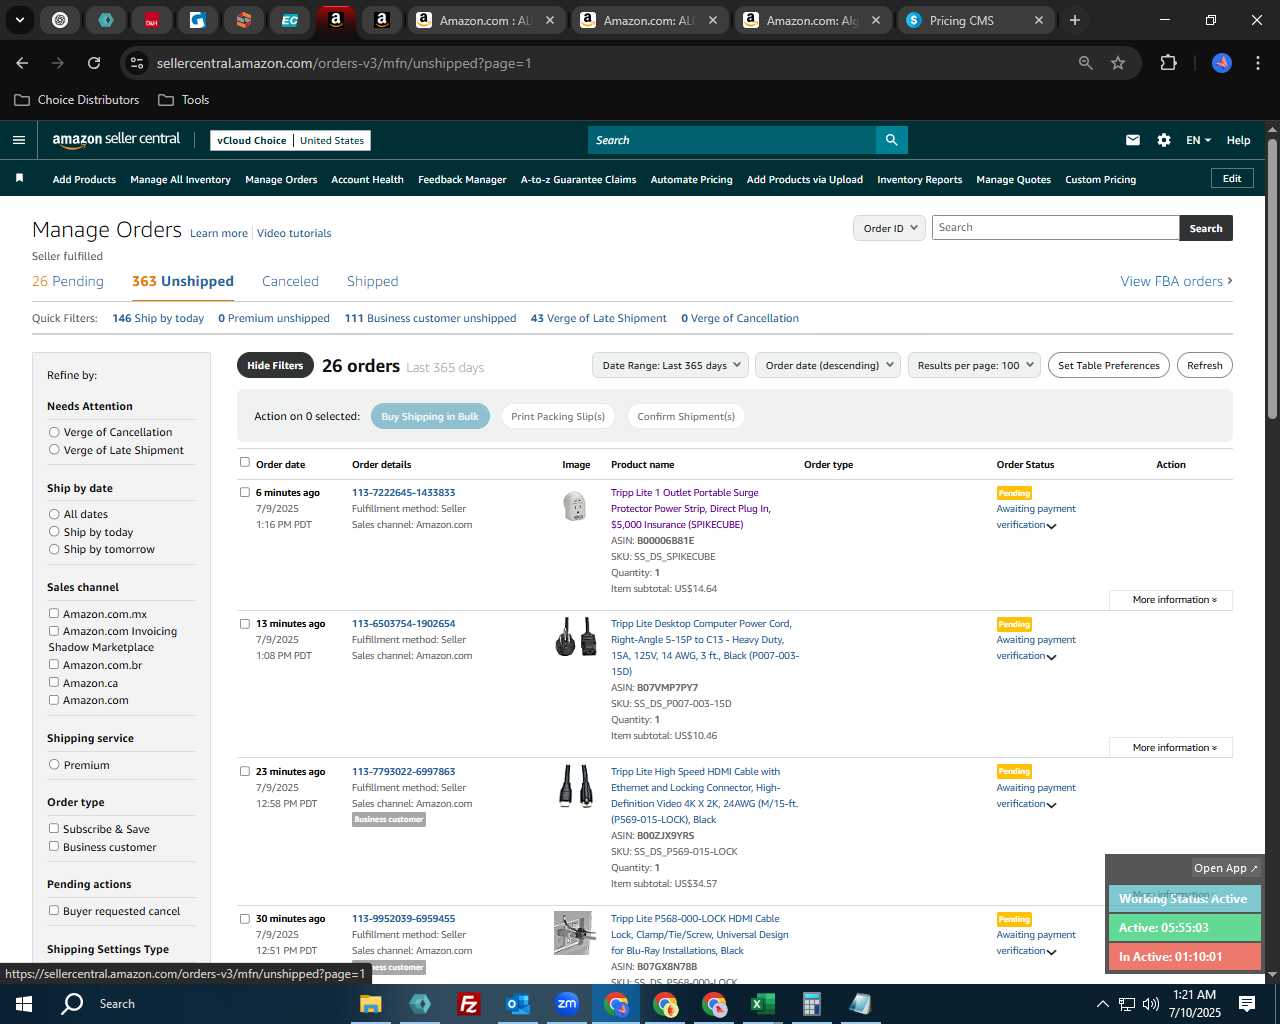Open FileZilla from taskbar
The height and width of the screenshot is (1024, 1280).
coord(468,1004)
